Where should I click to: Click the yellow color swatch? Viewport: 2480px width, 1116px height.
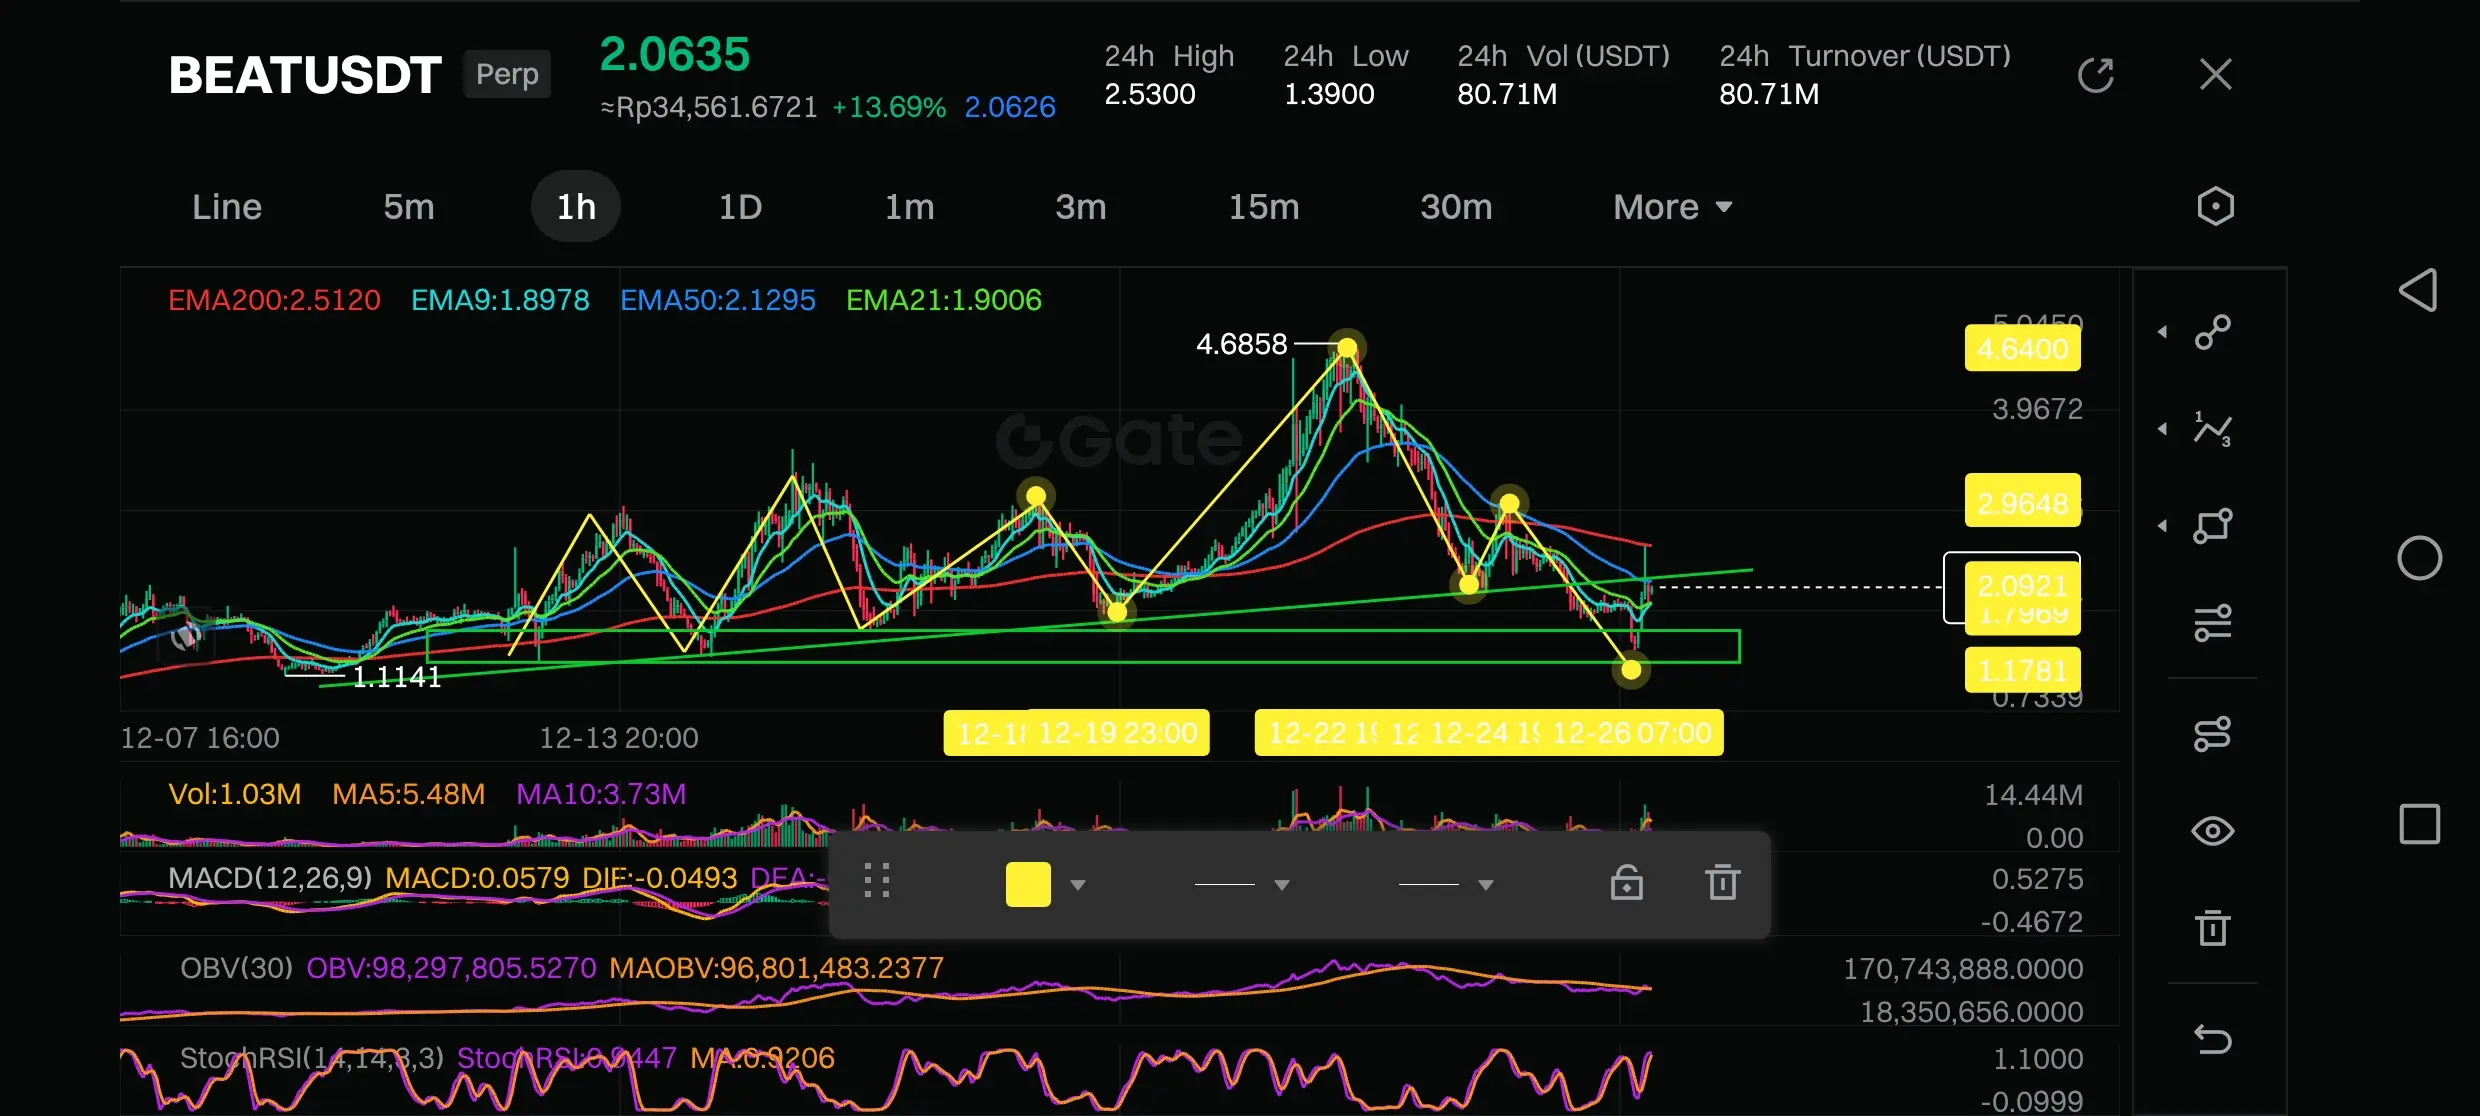coord(1027,884)
